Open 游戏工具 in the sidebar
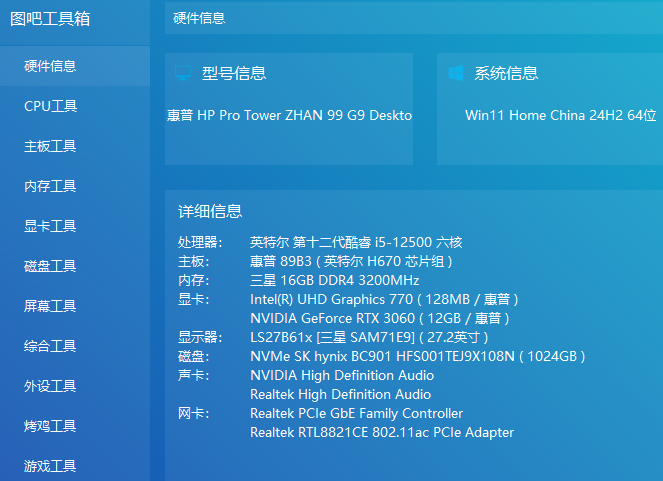The image size is (663, 481). pyautogui.click(x=75, y=466)
